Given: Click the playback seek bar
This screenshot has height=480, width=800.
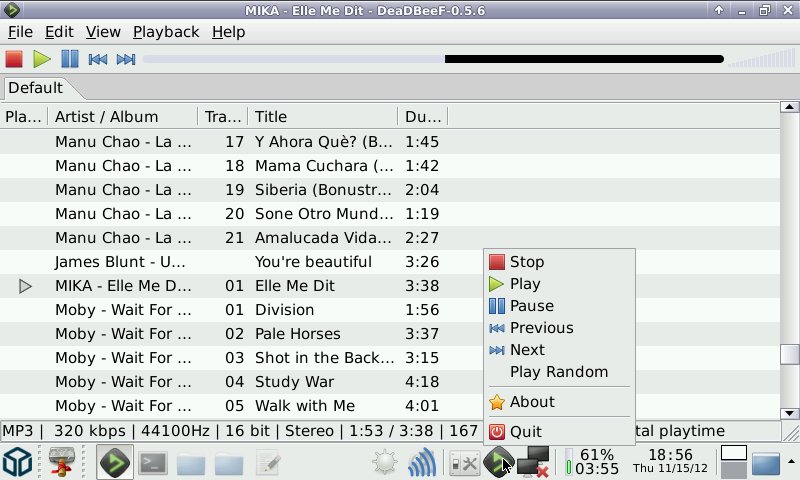Looking at the screenshot, I should (x=433, y=59).
